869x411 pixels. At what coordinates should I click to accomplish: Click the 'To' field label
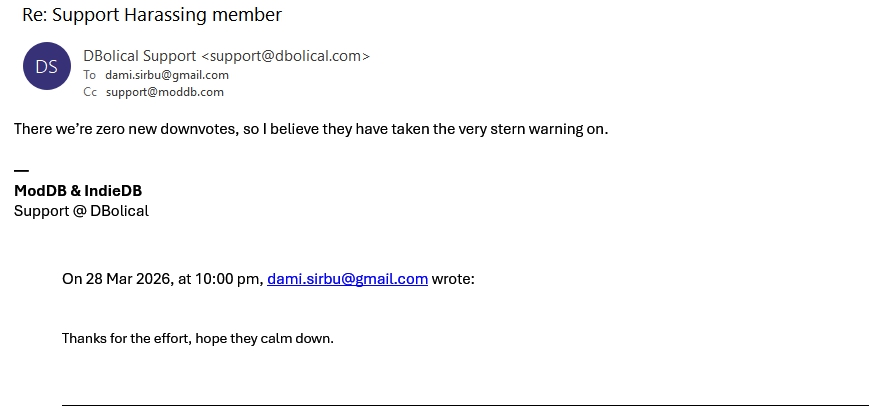click(89, 75)
